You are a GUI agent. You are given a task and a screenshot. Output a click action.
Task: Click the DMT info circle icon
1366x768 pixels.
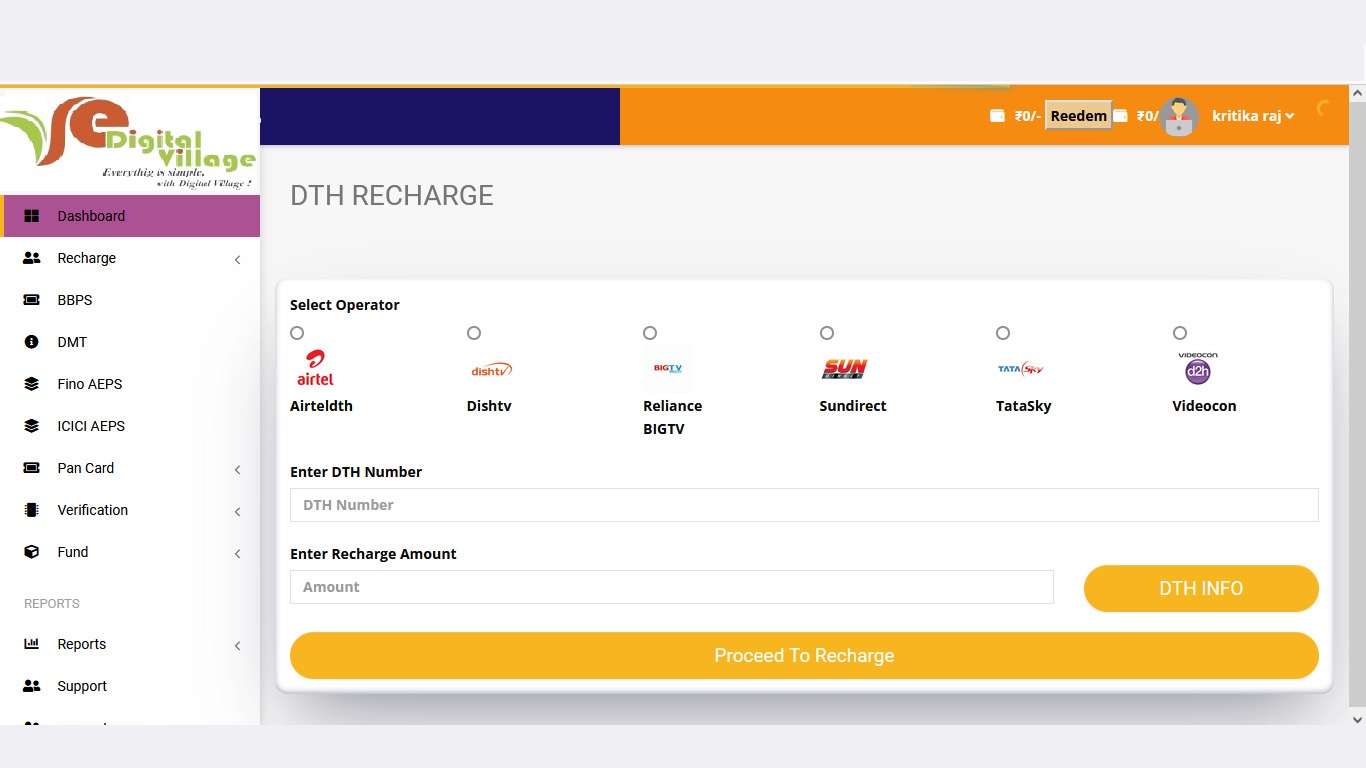click(31, 342)
